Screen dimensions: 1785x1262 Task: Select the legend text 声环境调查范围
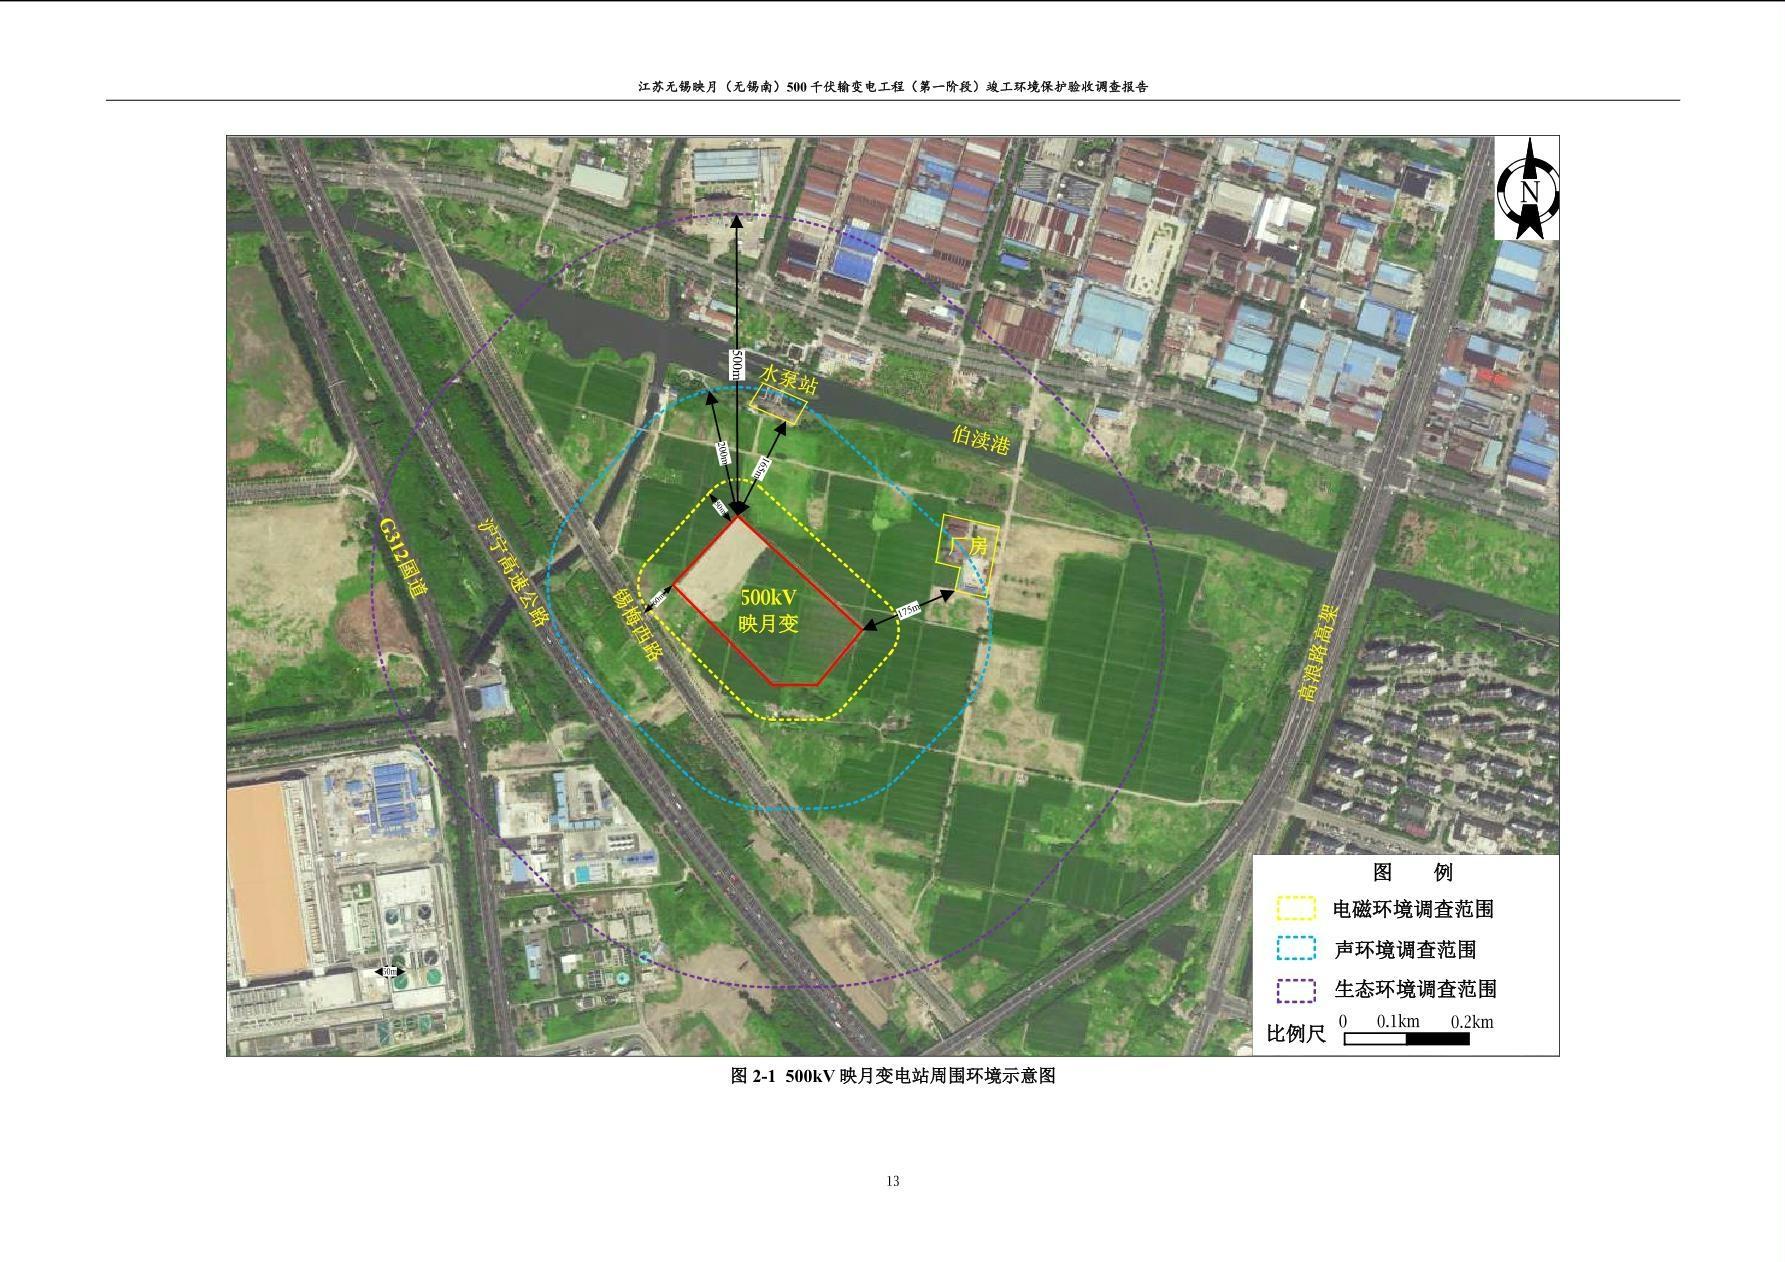pyautogui.click(x=1405, y=949)
